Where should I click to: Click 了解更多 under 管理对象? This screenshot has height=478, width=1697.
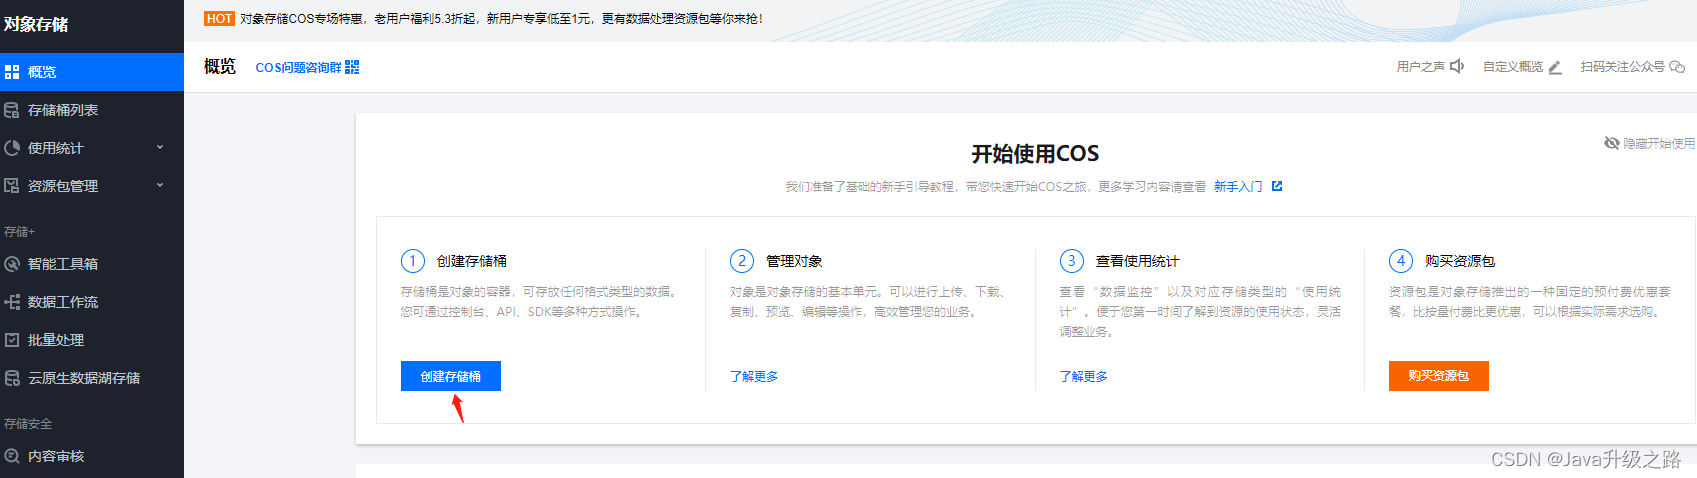point(754,377)
